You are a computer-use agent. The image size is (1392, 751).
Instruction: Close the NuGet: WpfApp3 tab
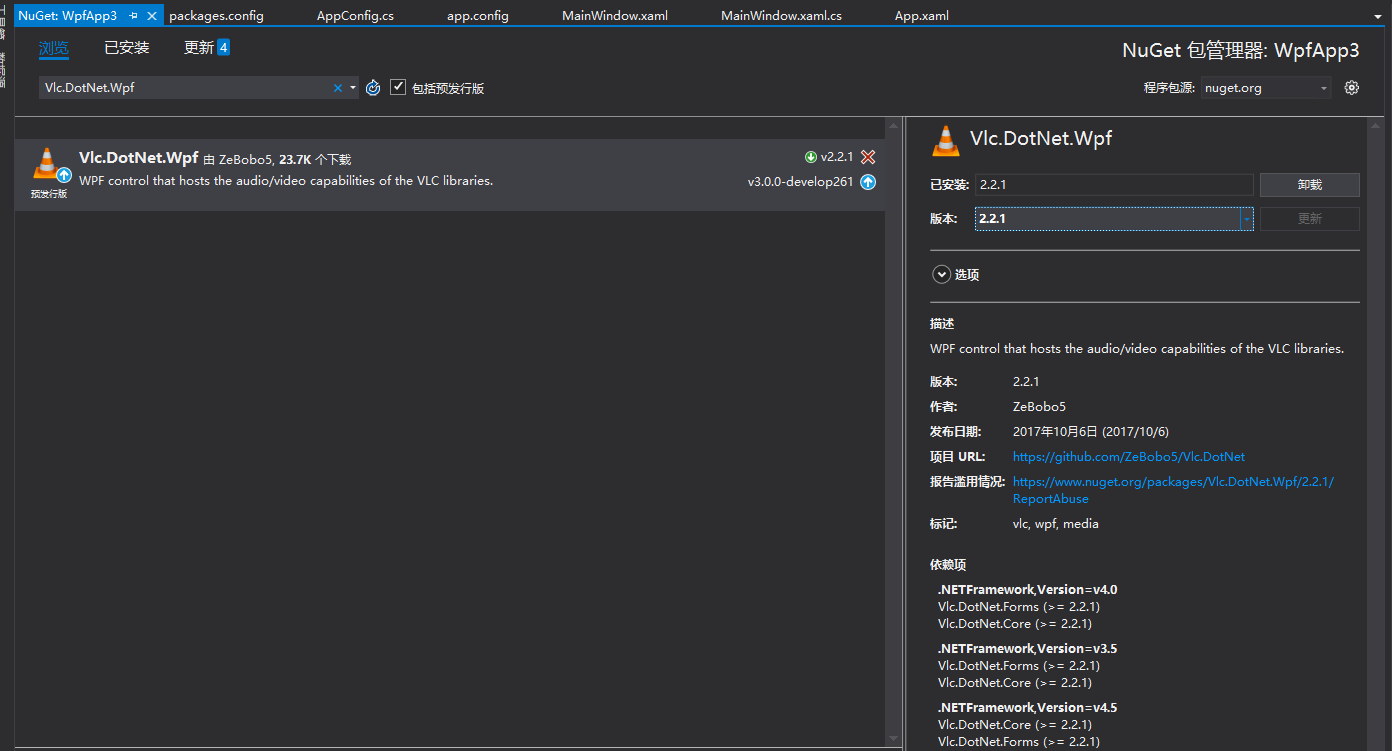(x=152, y=16)
